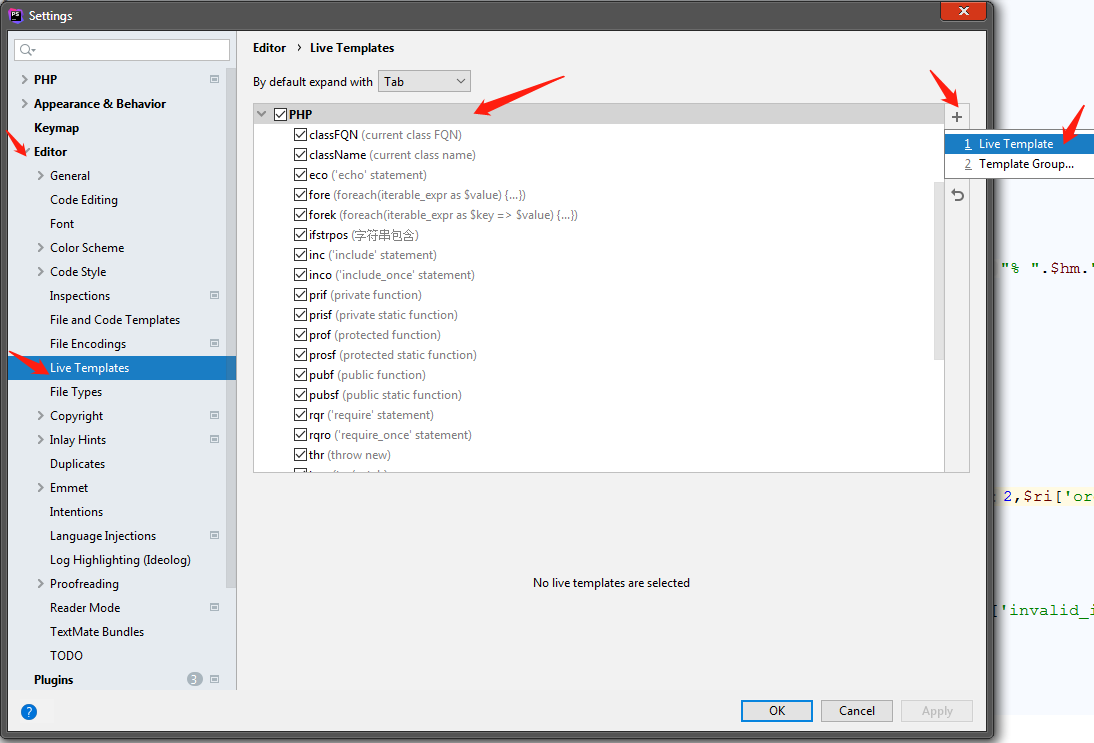Viewport: 1094px width, 743px height.
Task: Open Intentions settings
Action: coord(76,512)
